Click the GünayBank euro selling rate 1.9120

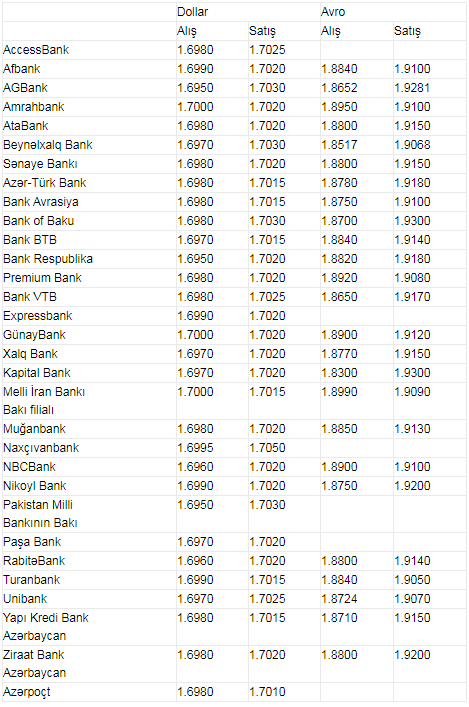point(412,335)
